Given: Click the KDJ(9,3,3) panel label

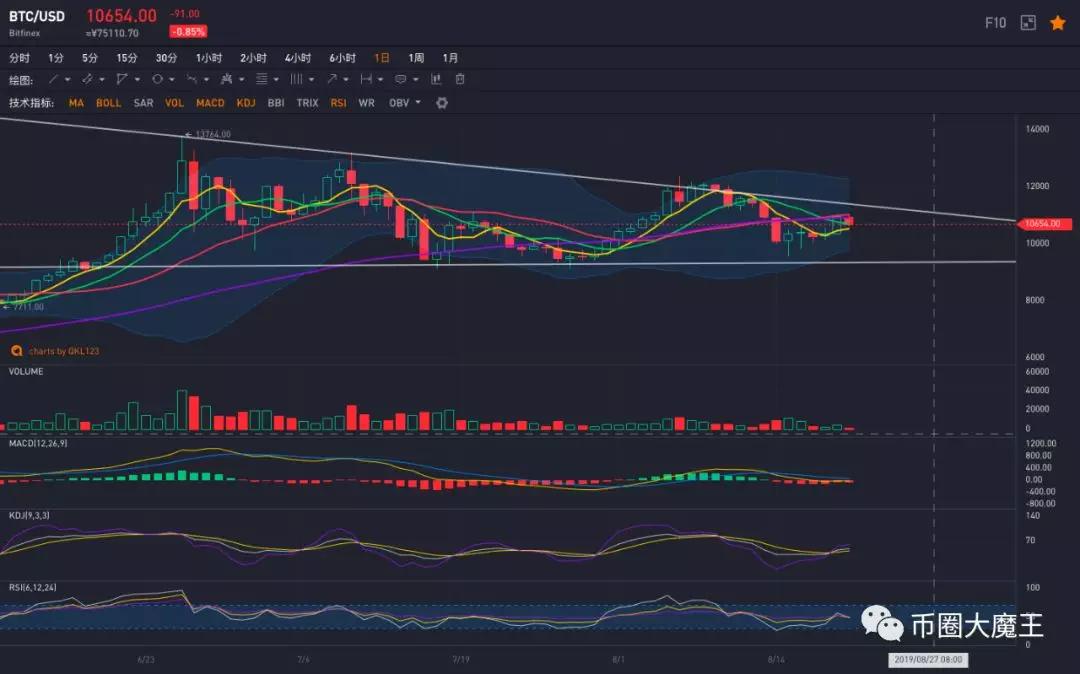Looking at the screenshot, I should [29, 515].
